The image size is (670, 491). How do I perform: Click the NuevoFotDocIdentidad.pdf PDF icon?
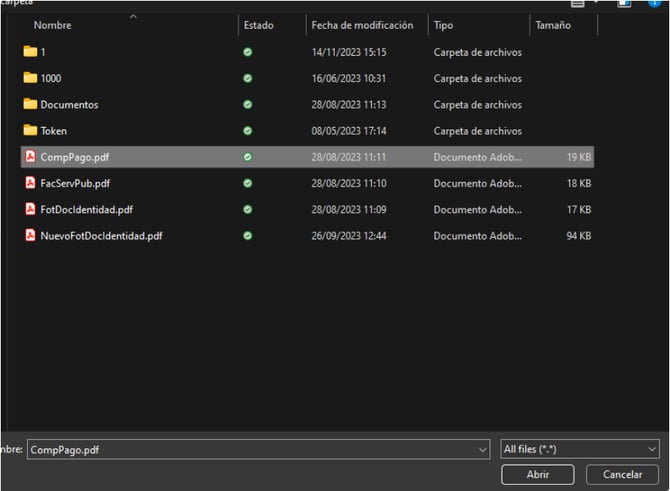pyautogui.click(x=30, y=236)
